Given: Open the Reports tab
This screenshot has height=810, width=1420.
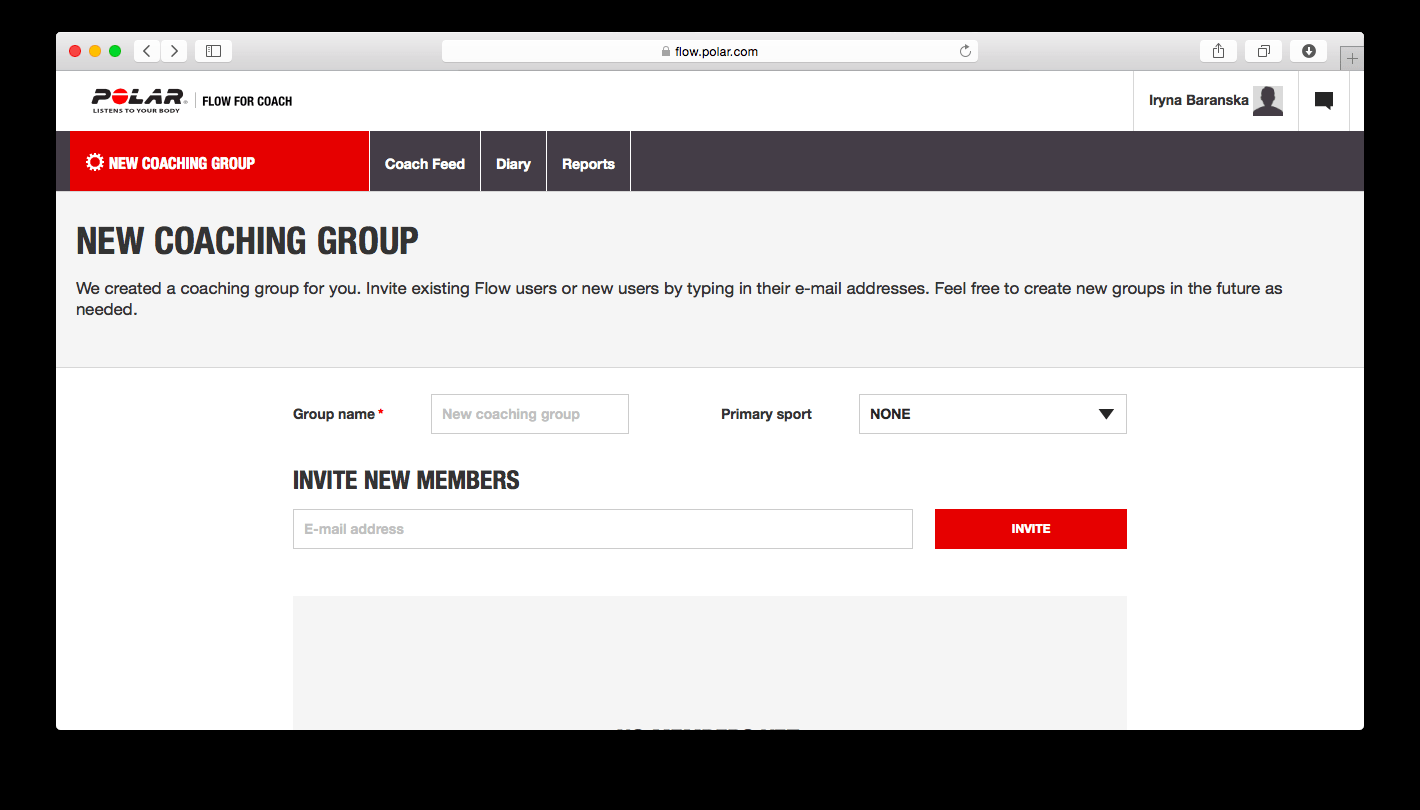Looking at the screenshot, I should tap(588, 164).
